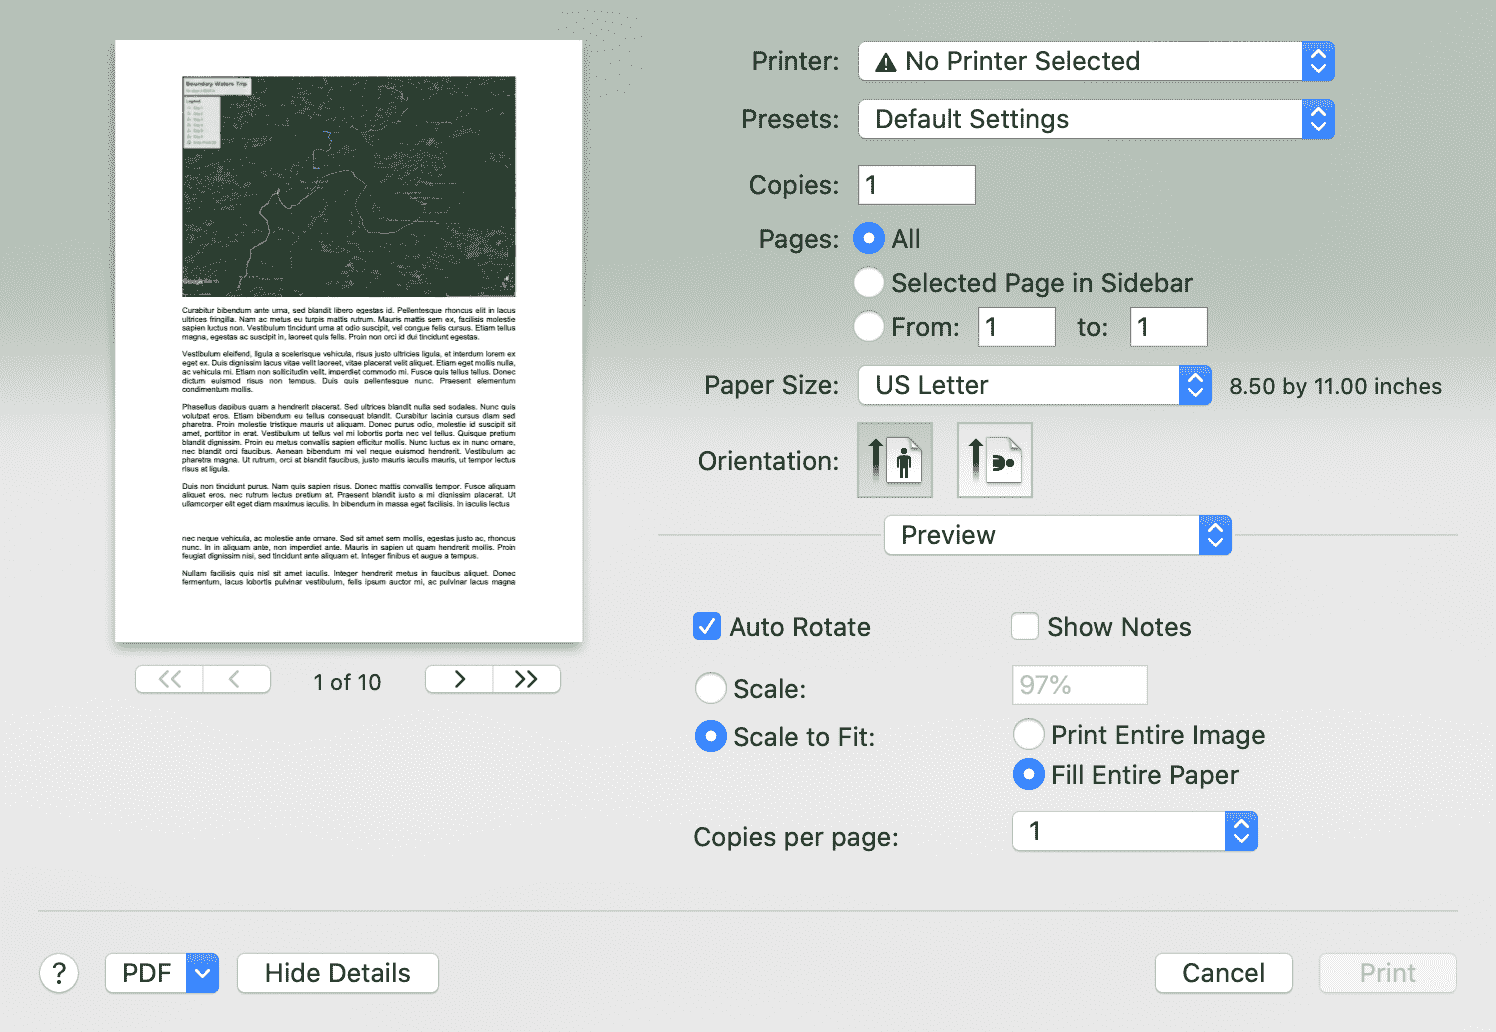Screen dimensions: 1496x1032
Task: Jump to the first page double-arrow
Action: [x=168, y=679]
